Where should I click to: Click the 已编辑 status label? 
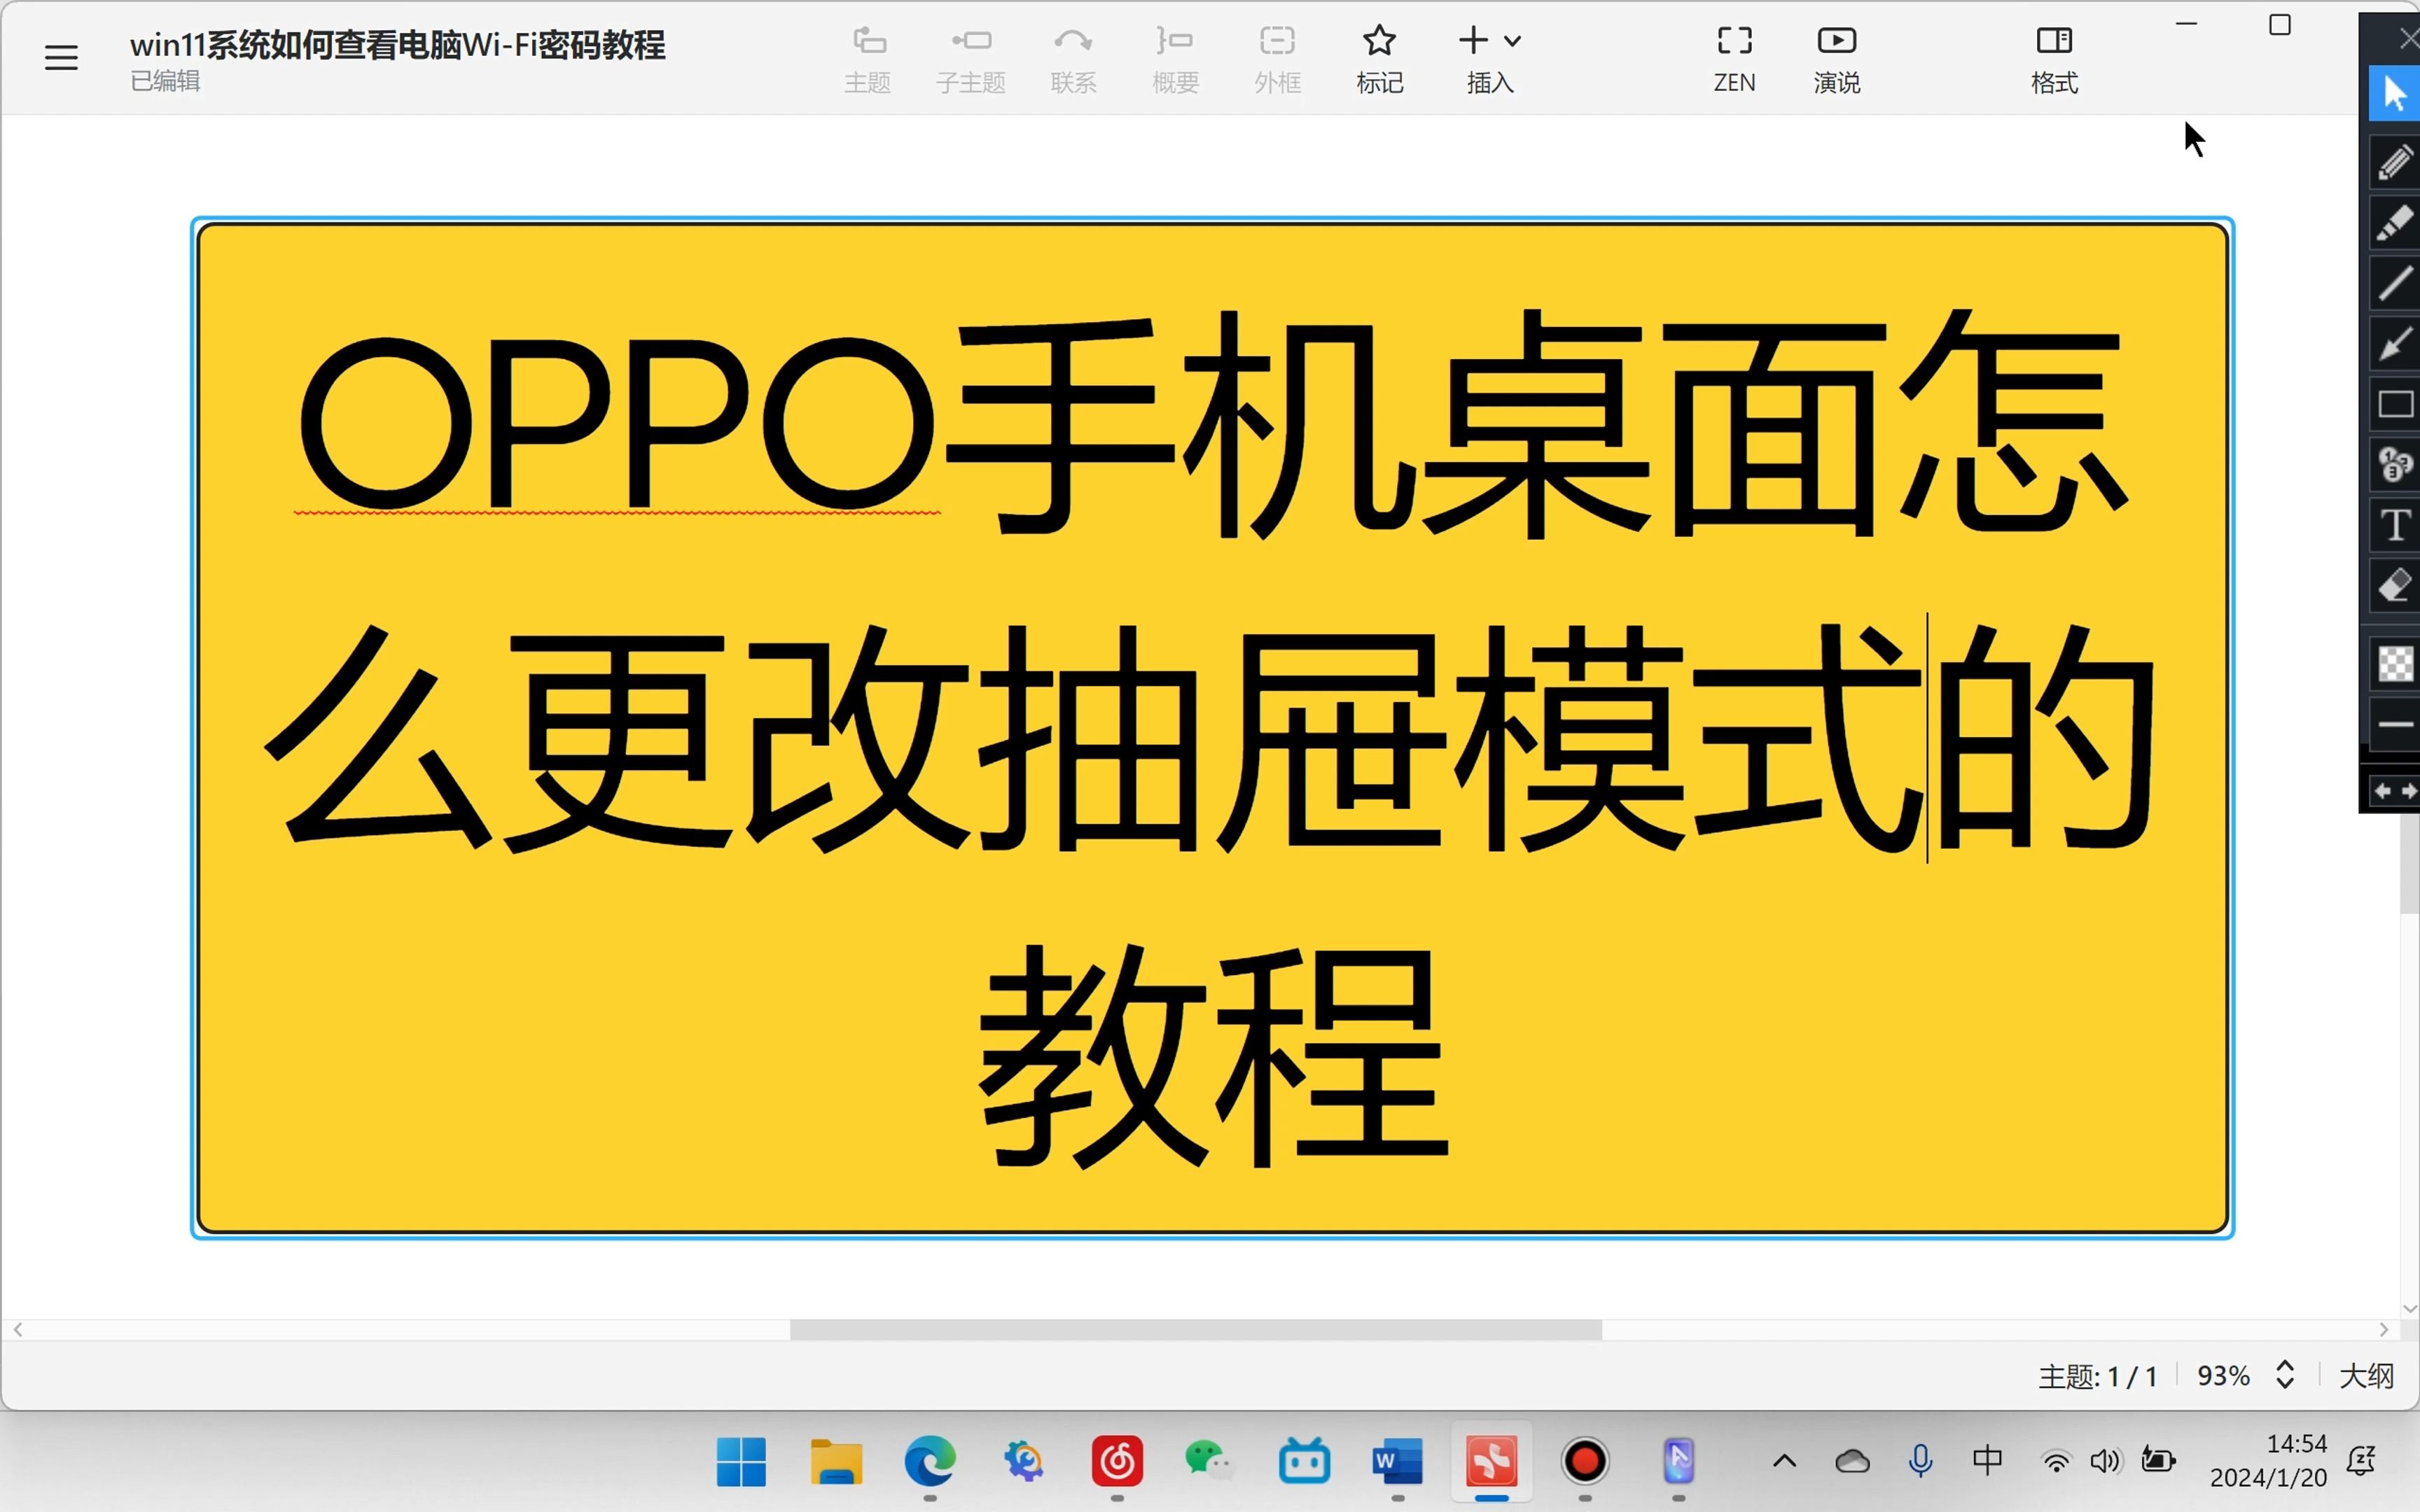[x=165, y=81]
